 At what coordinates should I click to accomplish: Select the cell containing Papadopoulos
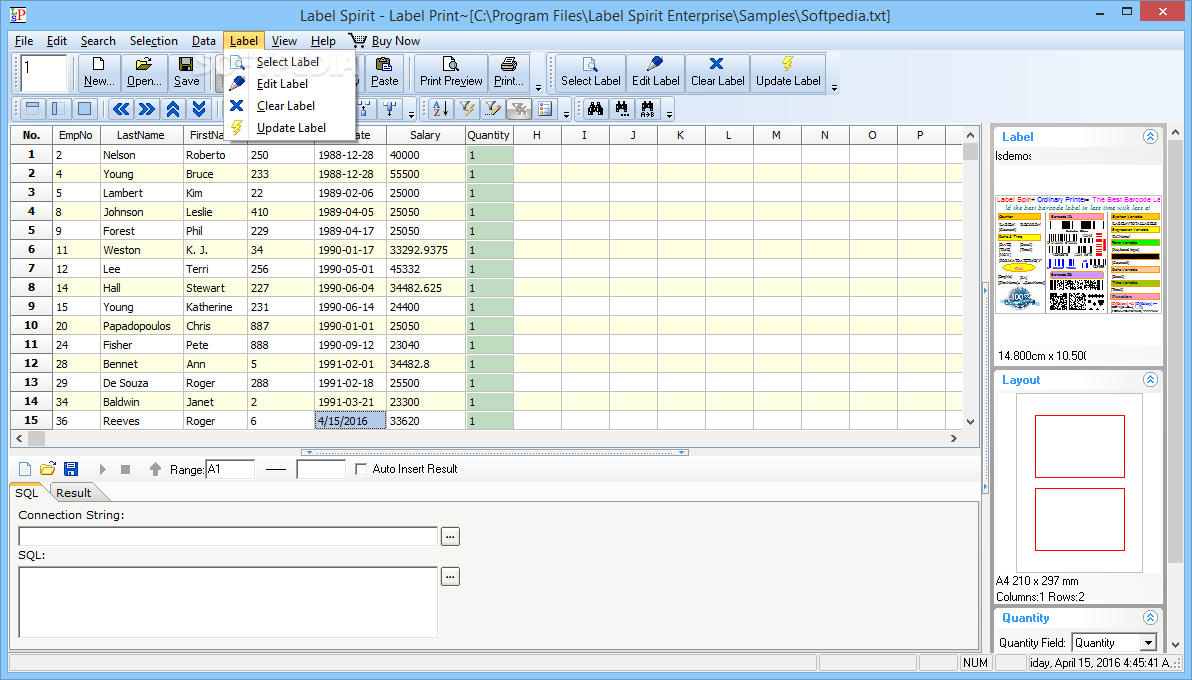pyautogui.click(x=141, y=326)
